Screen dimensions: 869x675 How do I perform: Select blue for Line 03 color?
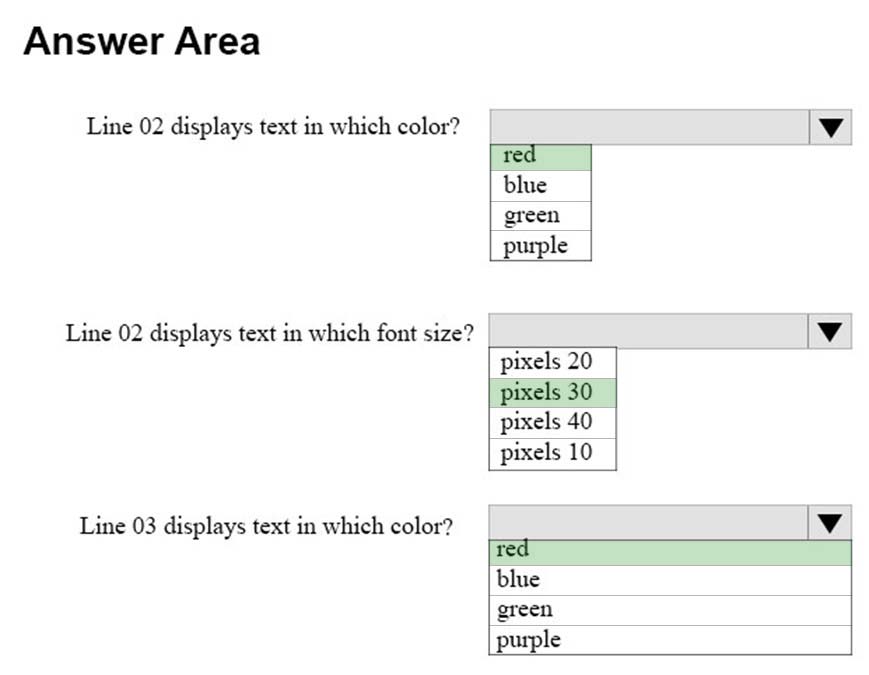(670, 580)
